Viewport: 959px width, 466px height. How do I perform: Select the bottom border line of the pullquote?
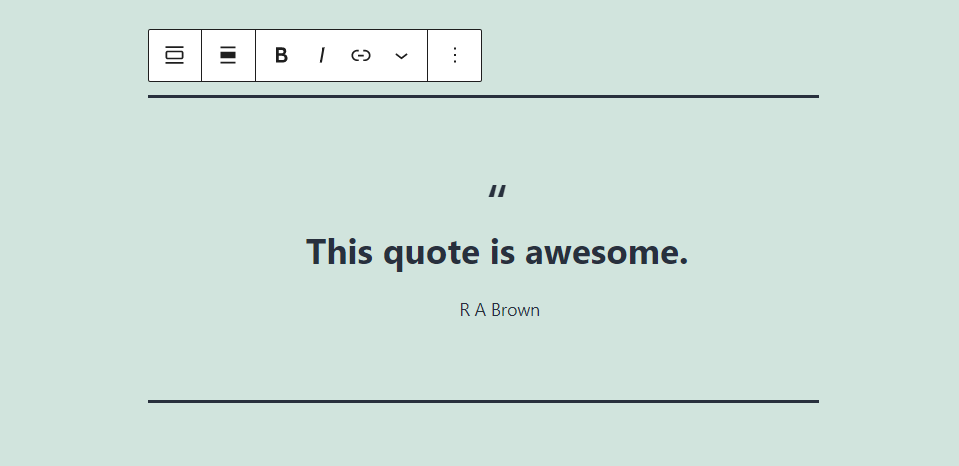tap(483, 402)
